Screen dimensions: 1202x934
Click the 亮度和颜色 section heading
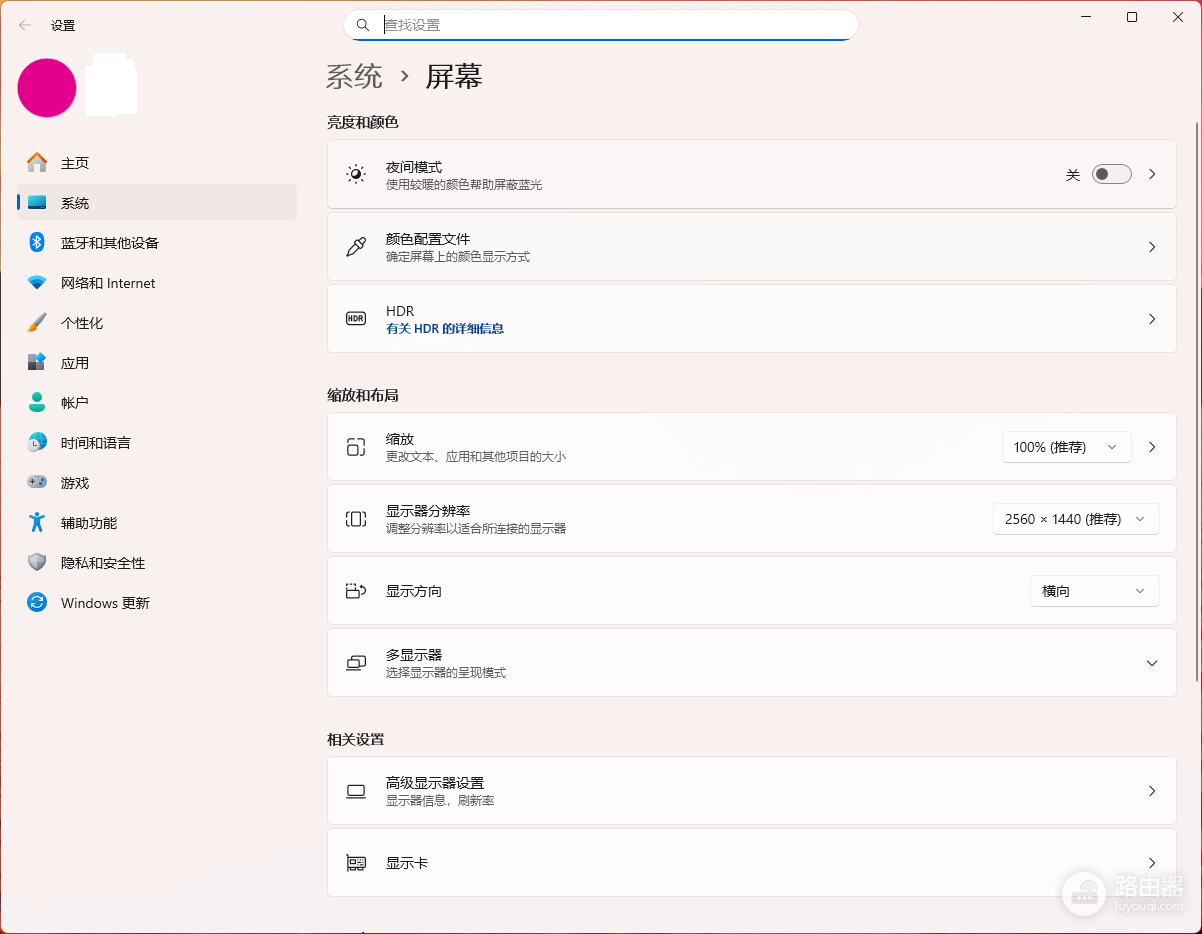[363, 122]
